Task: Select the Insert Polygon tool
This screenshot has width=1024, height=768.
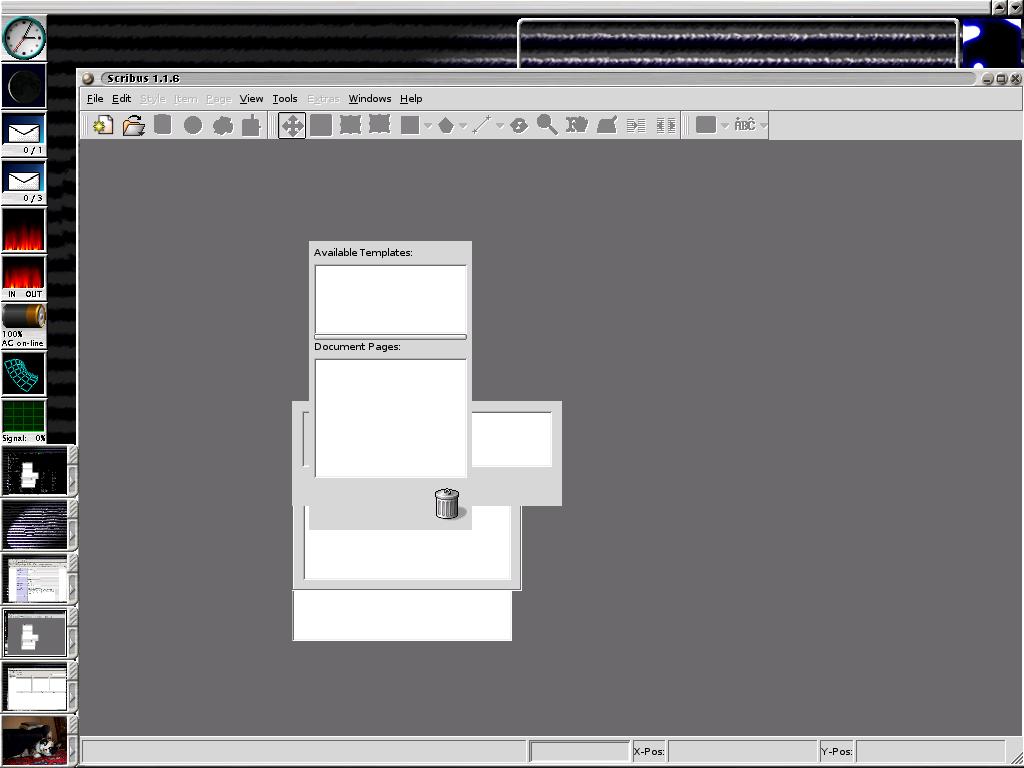Action: [446, 125]
